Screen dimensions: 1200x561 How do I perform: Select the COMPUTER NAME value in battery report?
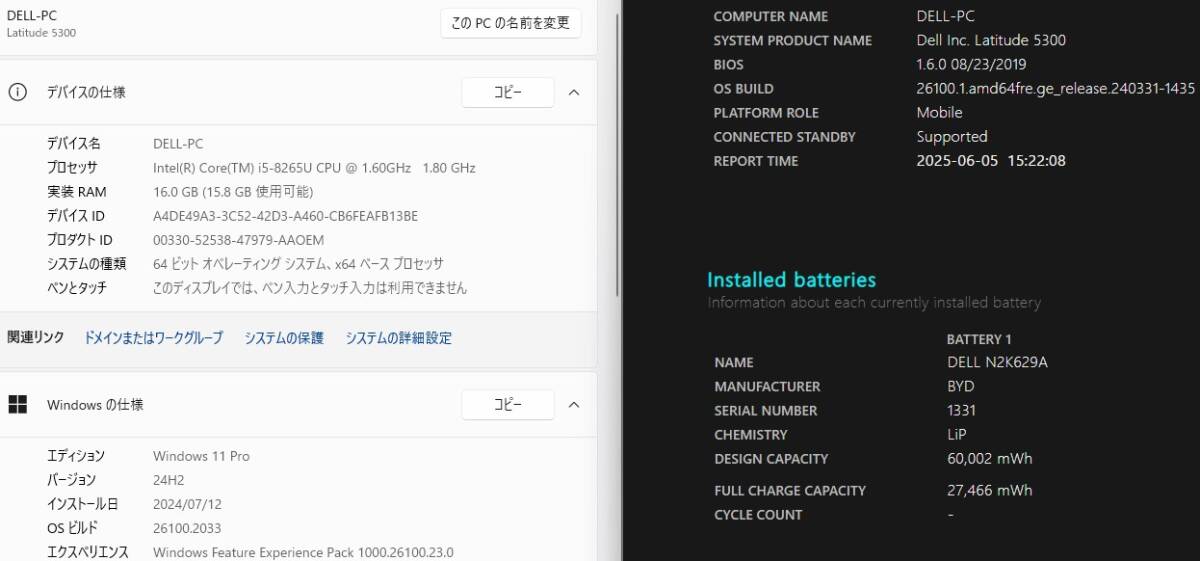[x=945, y=17]
